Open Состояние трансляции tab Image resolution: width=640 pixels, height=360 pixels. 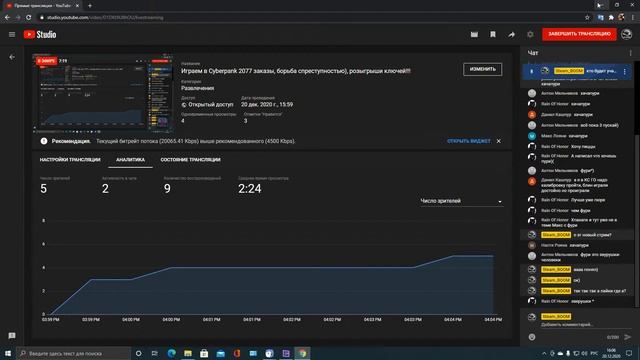(190, 160)
